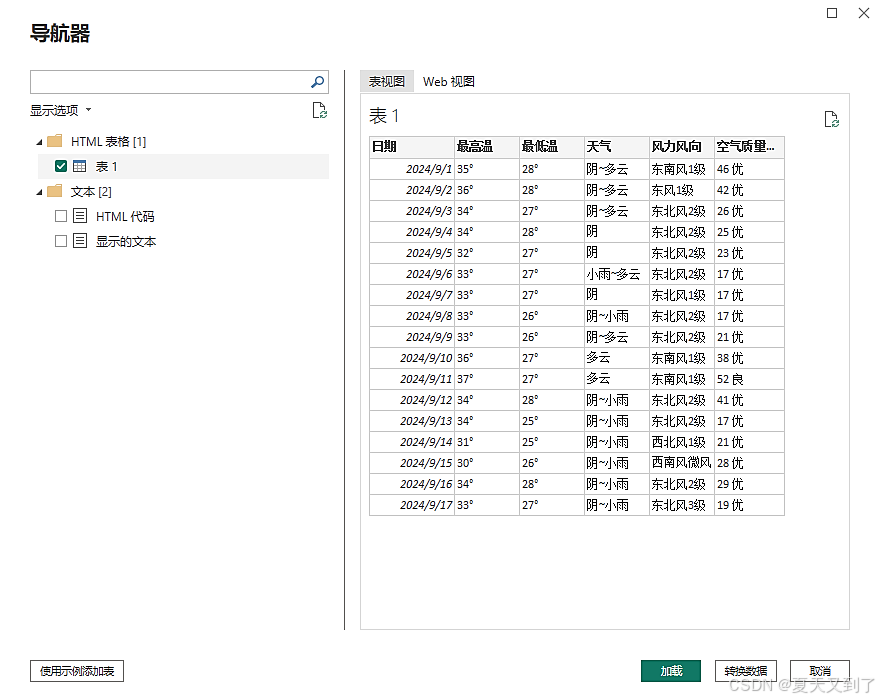Close the navigator dialog
This screenshot has height=700, width=880.
click(864, 13)
